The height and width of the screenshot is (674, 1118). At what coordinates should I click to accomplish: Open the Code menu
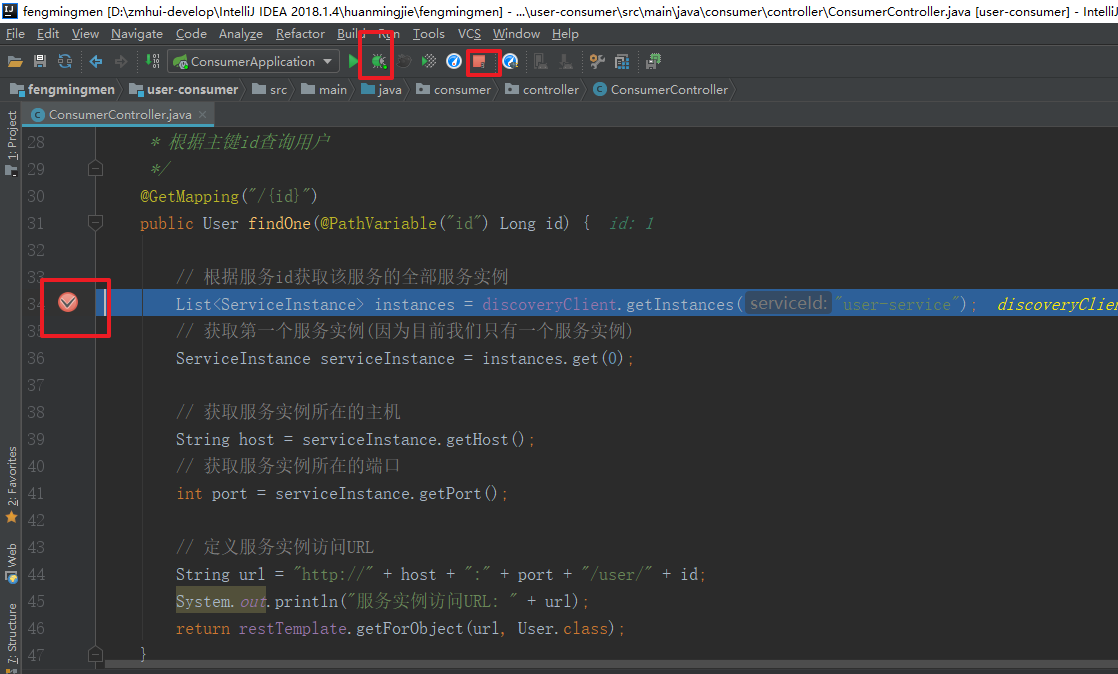(191, 34)
